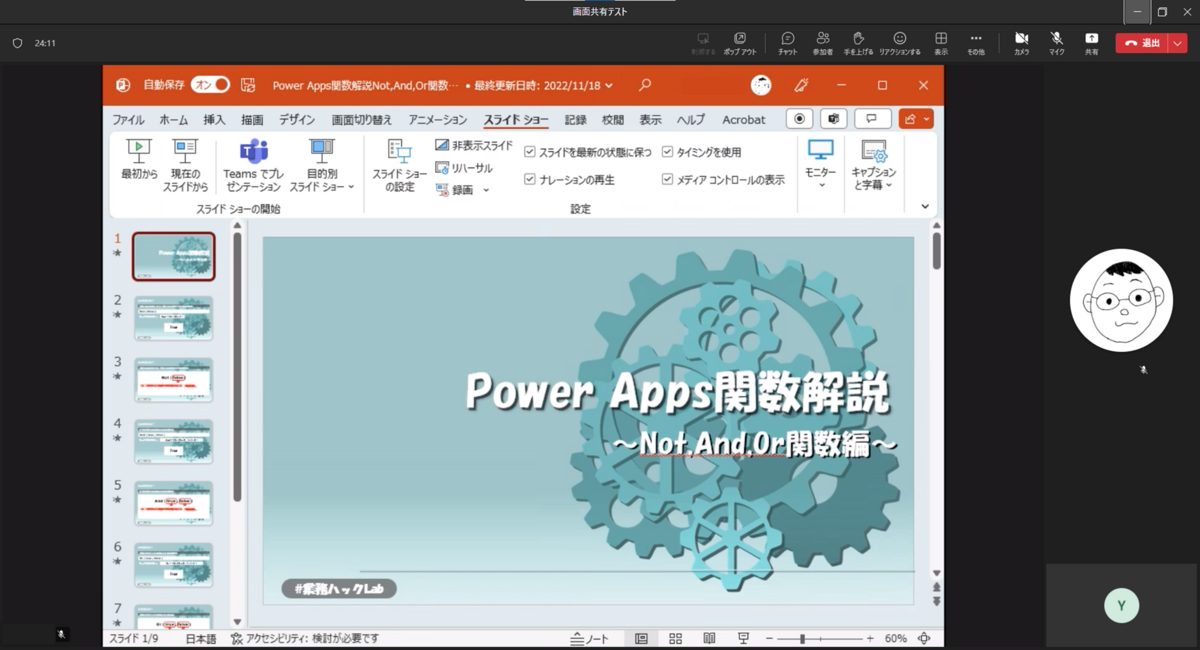The width and height of the screenshot is (1200, 650).
Task: Pop out the shared content window
Action: click(x=740, y=42)
